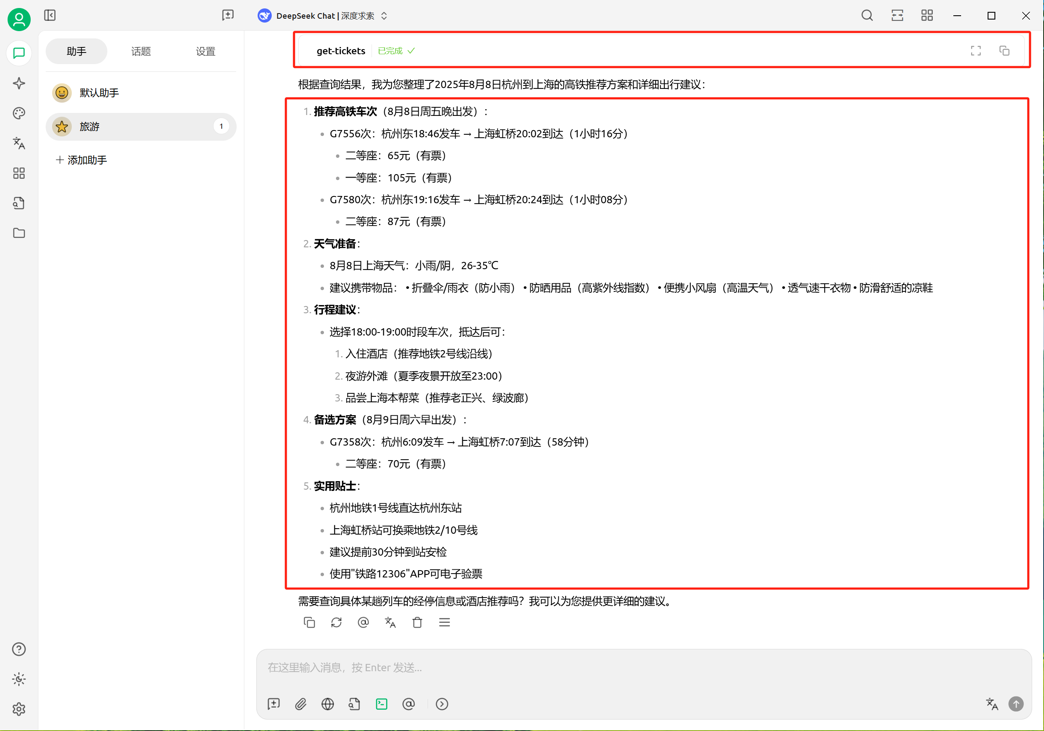This screenshot has width=1044, height=731.
Task: Click the @ model mention icon in input toolbar
Action: pyautogui.click(x=408, y=704)
